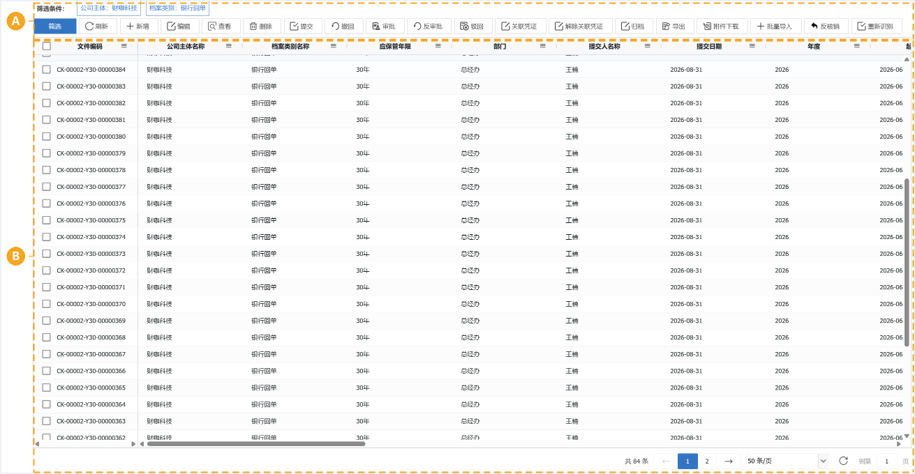Click the 反核销 reverse write-off button
This screenshot has height=474, width=915.
[x=825, y=26]
